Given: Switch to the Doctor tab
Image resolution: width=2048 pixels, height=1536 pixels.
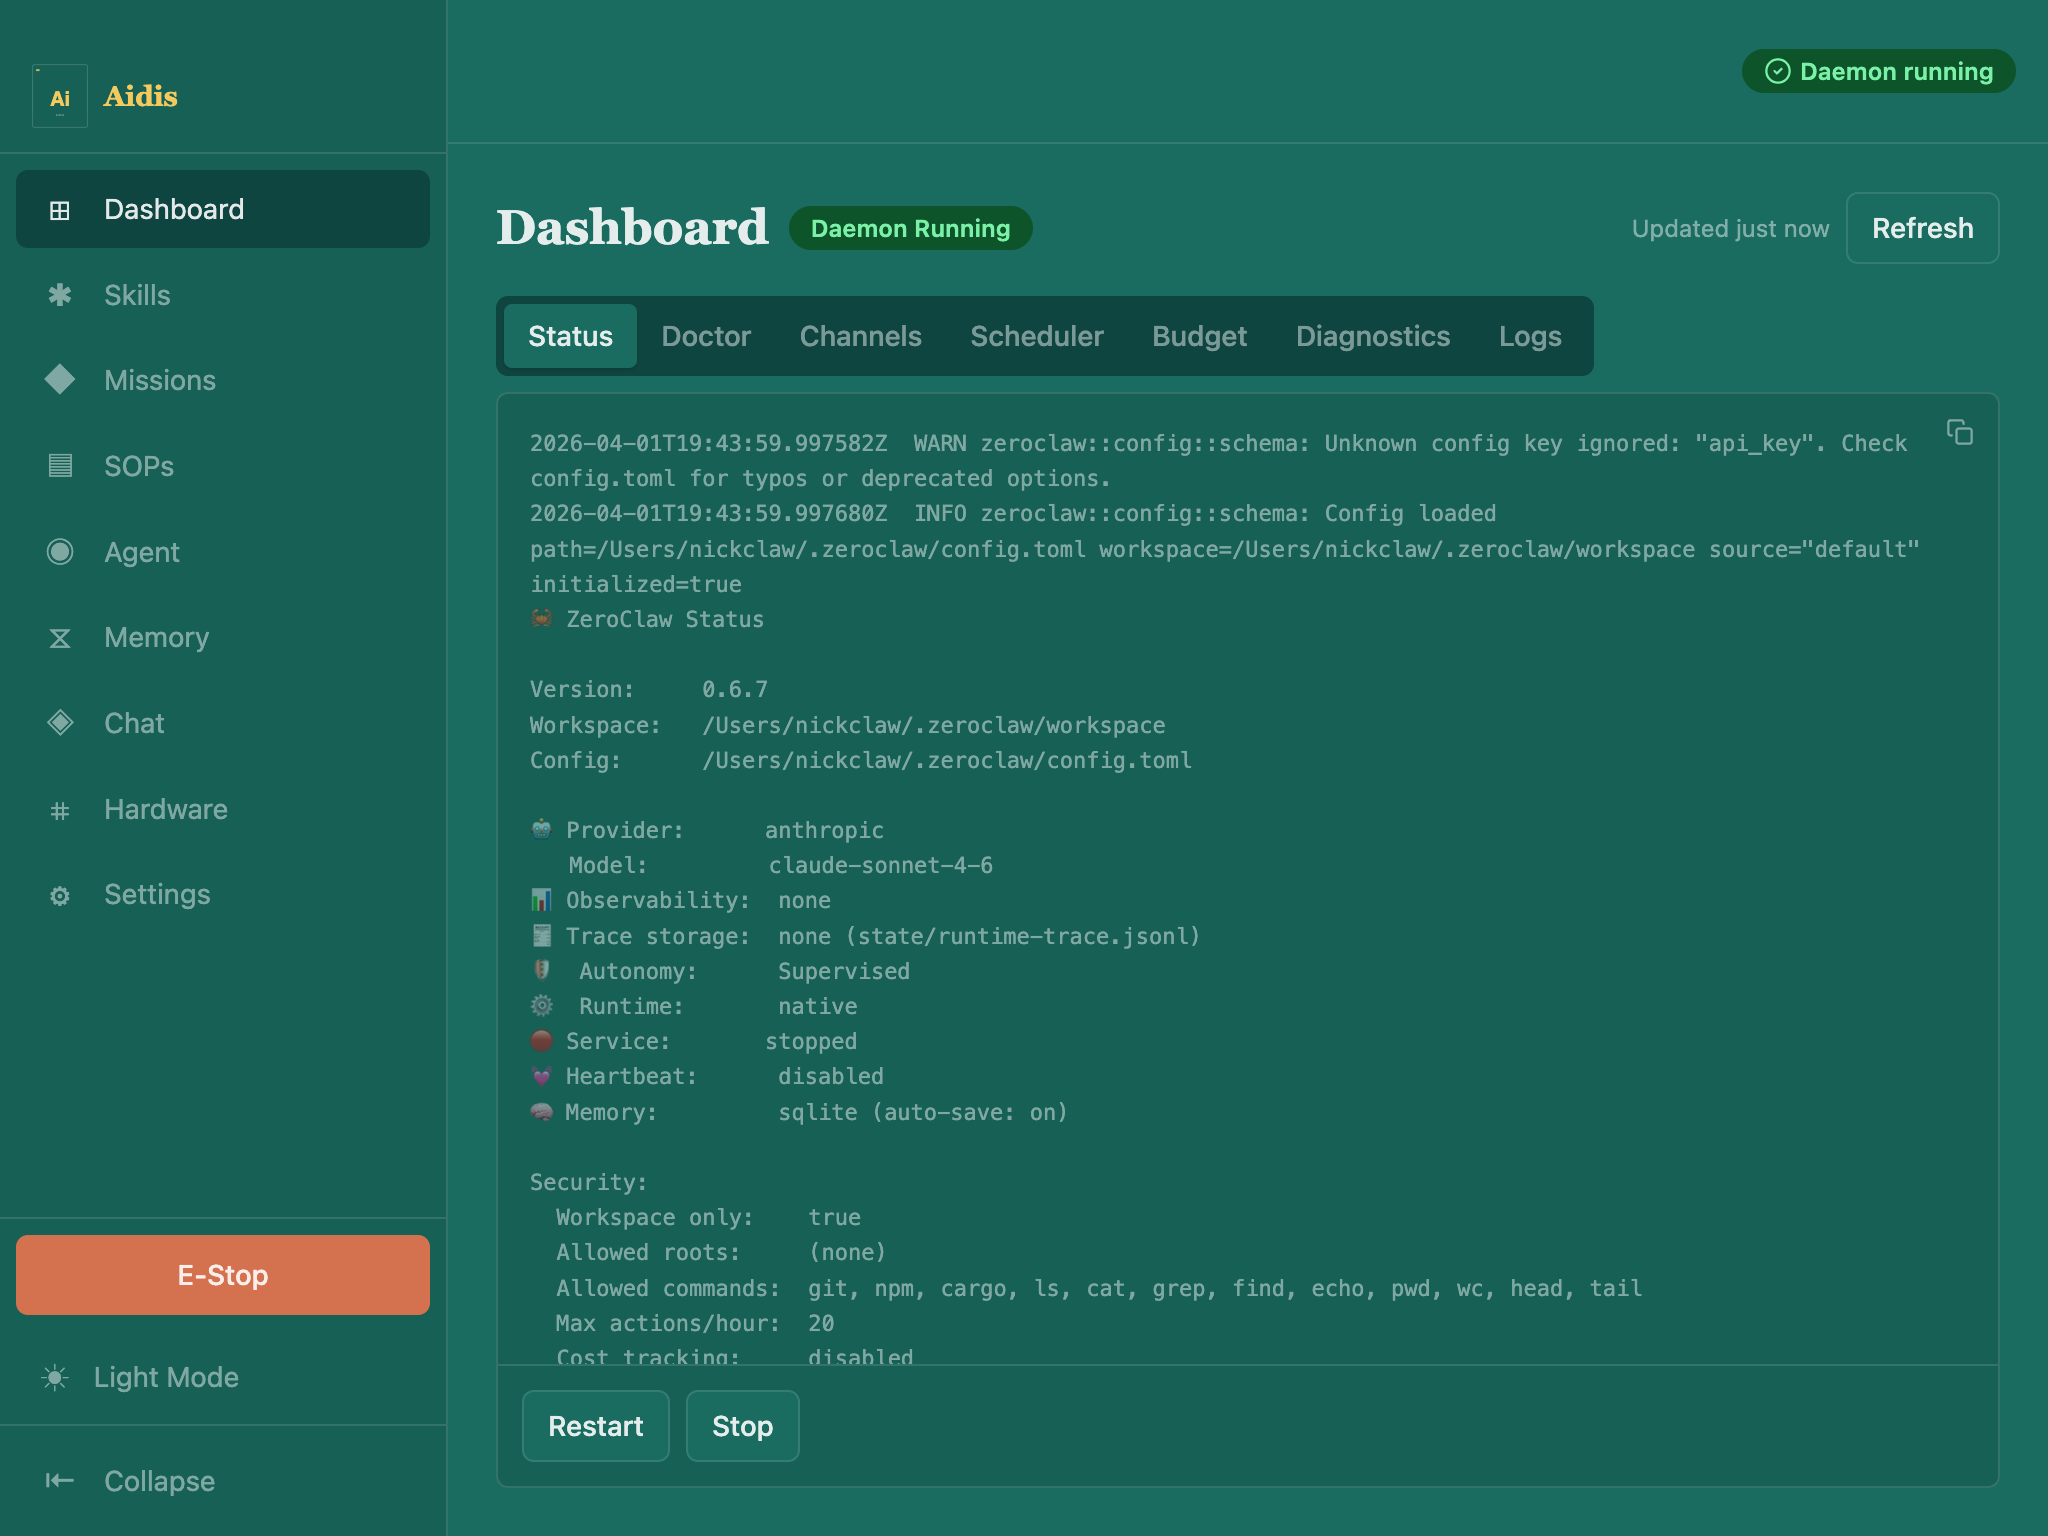Looking at the screenshot, I should click(706, 336).
